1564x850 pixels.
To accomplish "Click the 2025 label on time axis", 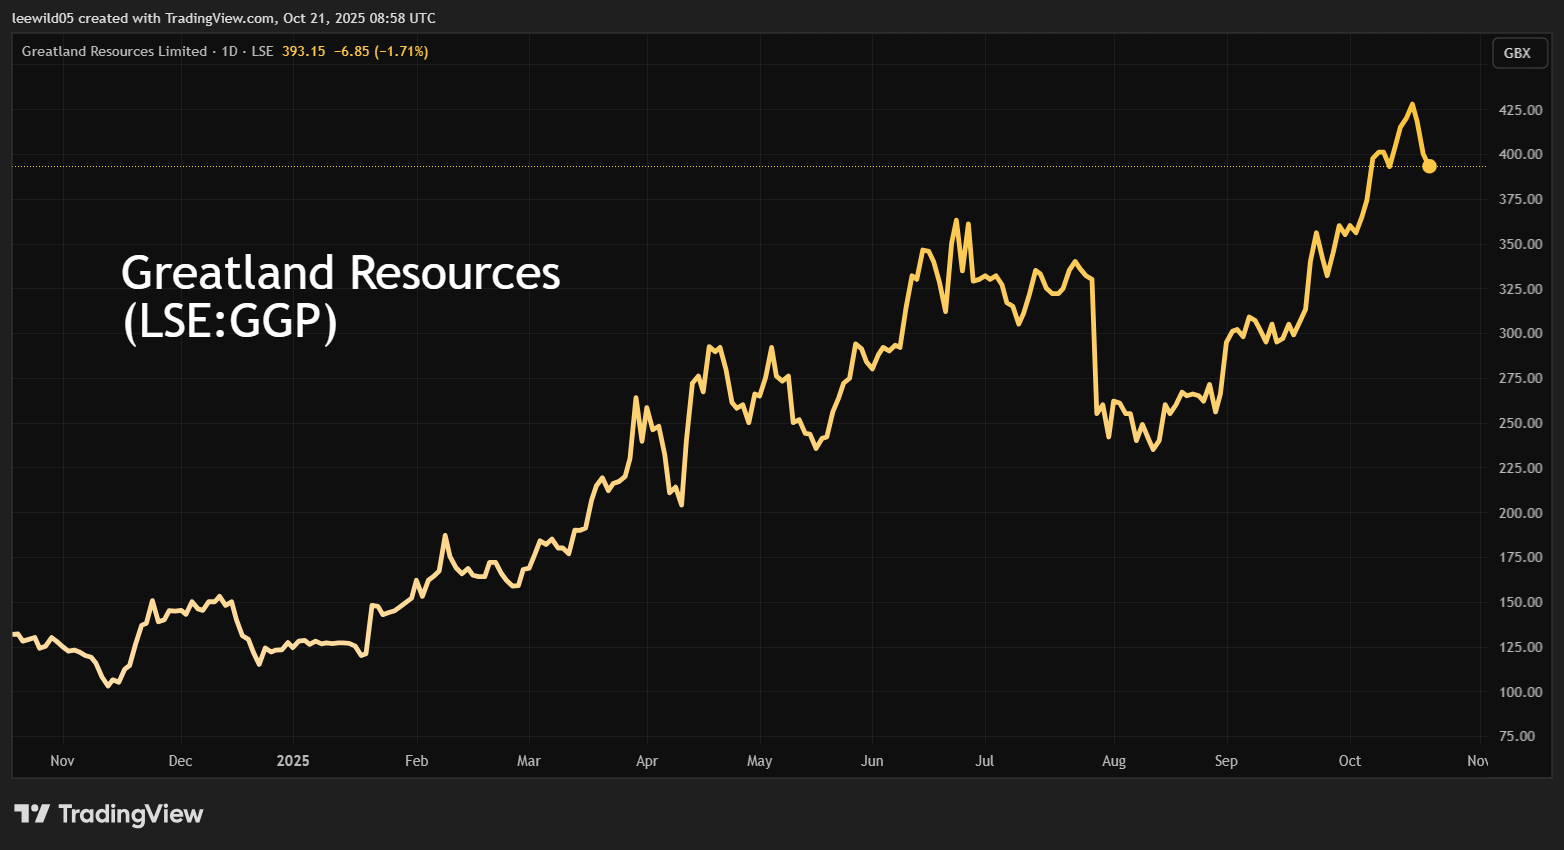I will click(x=293, y=761).
